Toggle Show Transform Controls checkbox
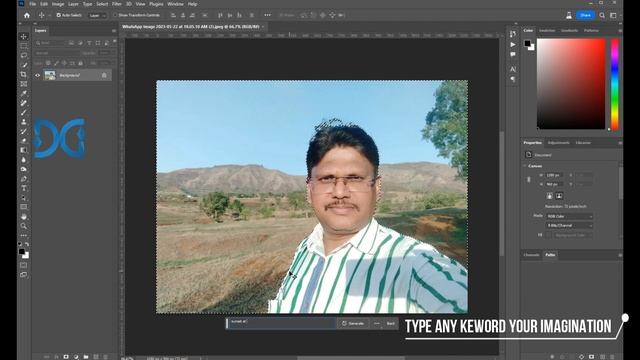This screenshot has width=640, height=360. click(115, 15)
